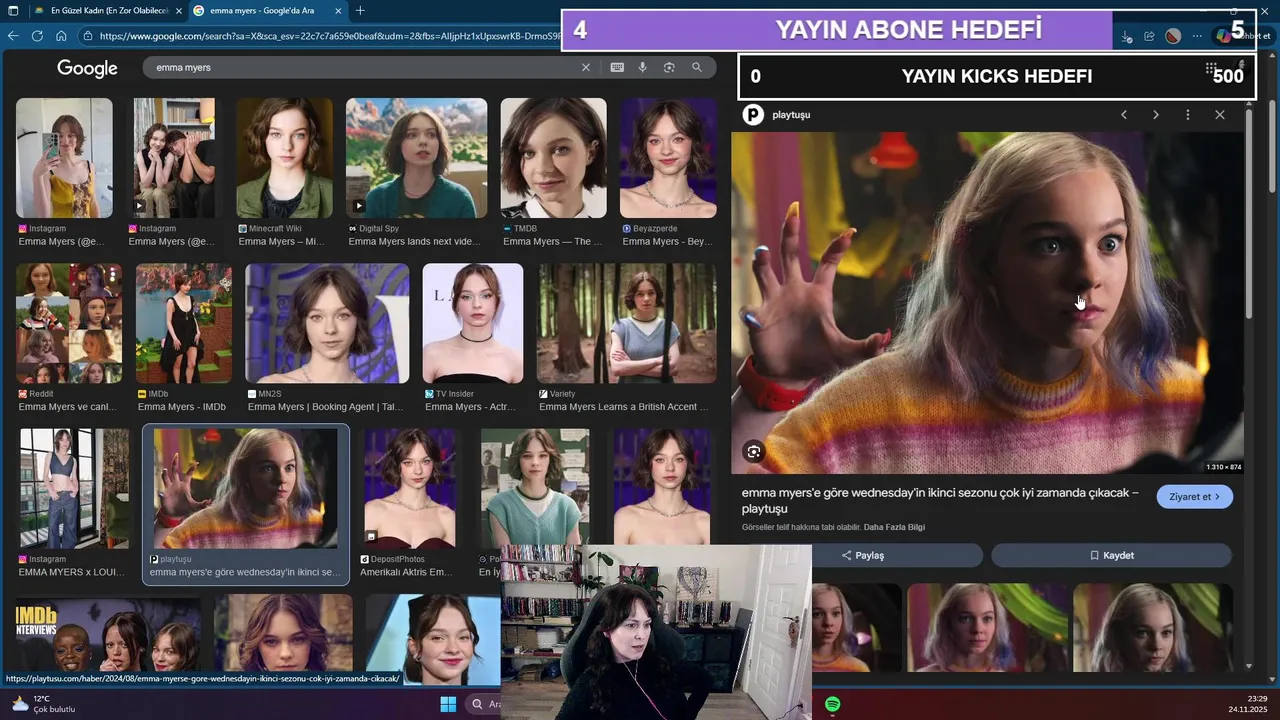This screenshot has height=720, width=1280.
Task: Click 'Ziyaret et' visit button
Action: (1194, 497)
